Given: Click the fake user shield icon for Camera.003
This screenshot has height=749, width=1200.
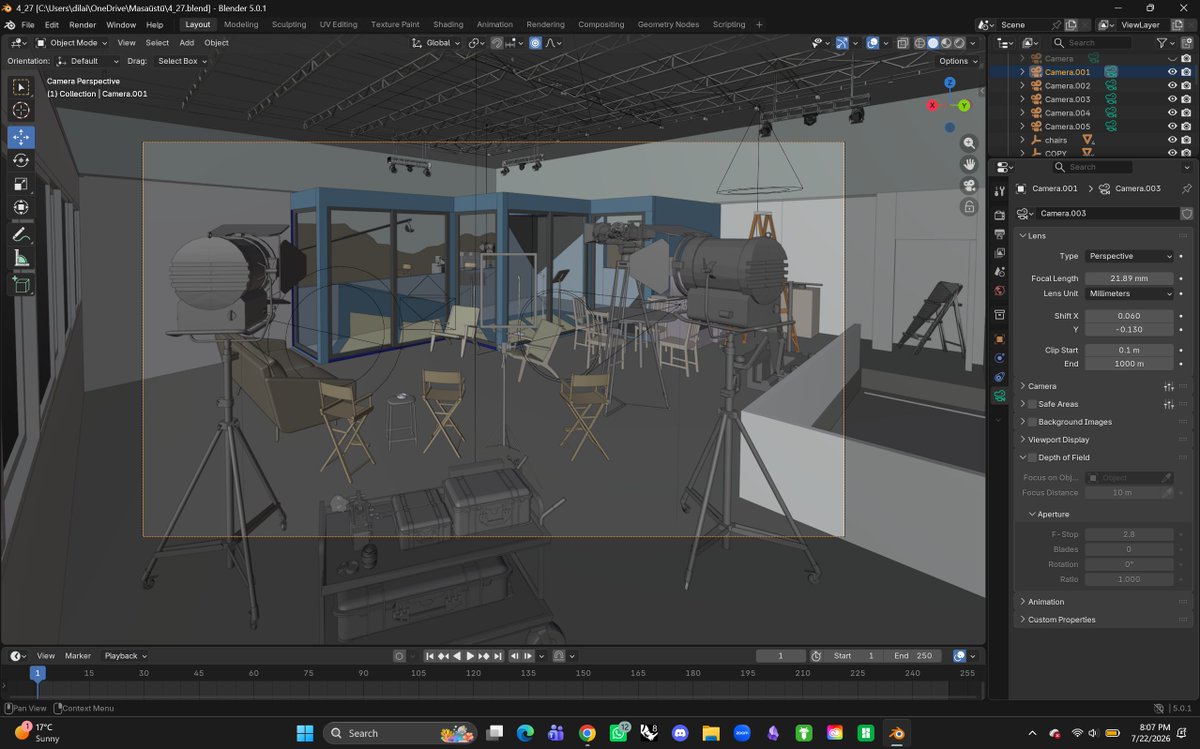Looking at the screenshot, I should click(1187, 213).
